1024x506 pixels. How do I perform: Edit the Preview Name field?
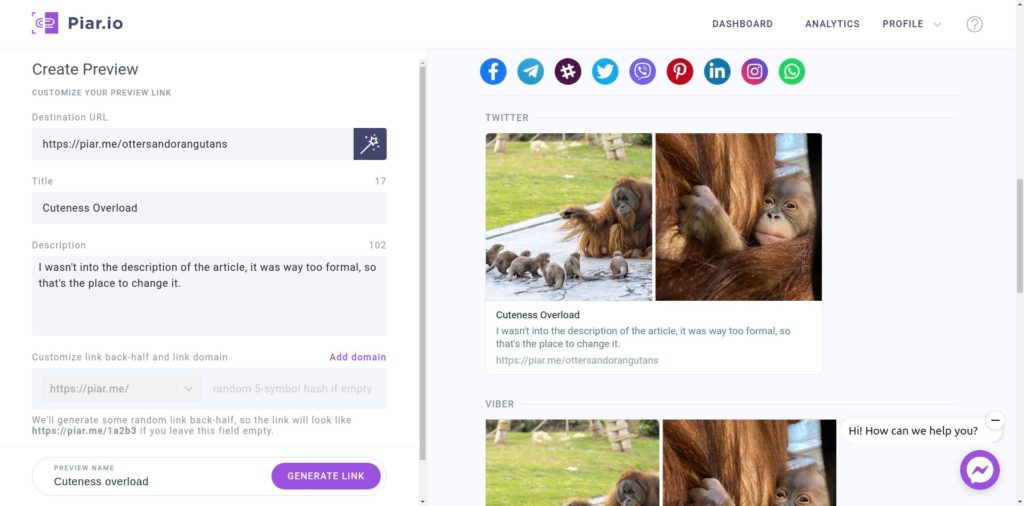pos(157,481)
